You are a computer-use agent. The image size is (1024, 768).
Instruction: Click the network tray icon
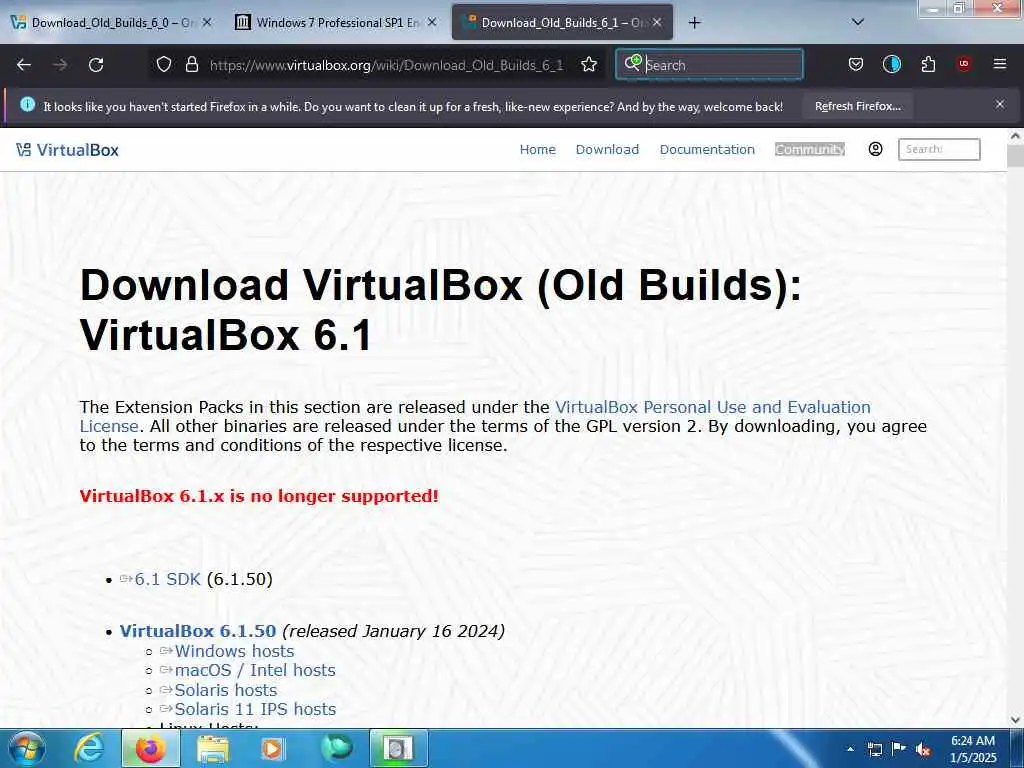874,749
